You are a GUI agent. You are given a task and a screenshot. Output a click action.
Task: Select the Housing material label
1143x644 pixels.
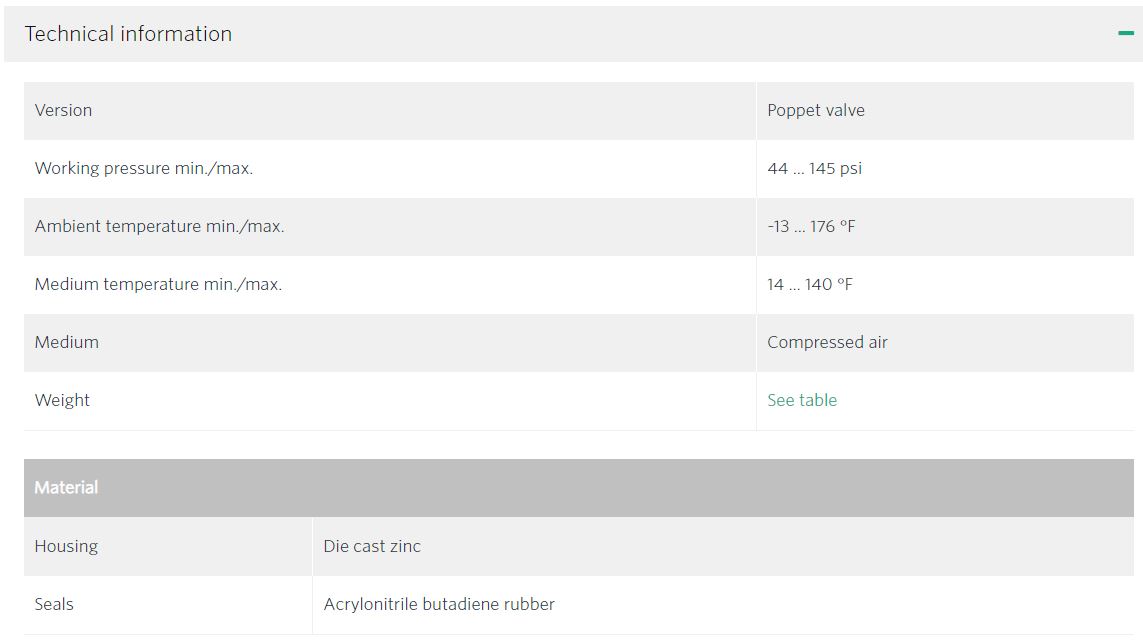click(x=66, y=546)
